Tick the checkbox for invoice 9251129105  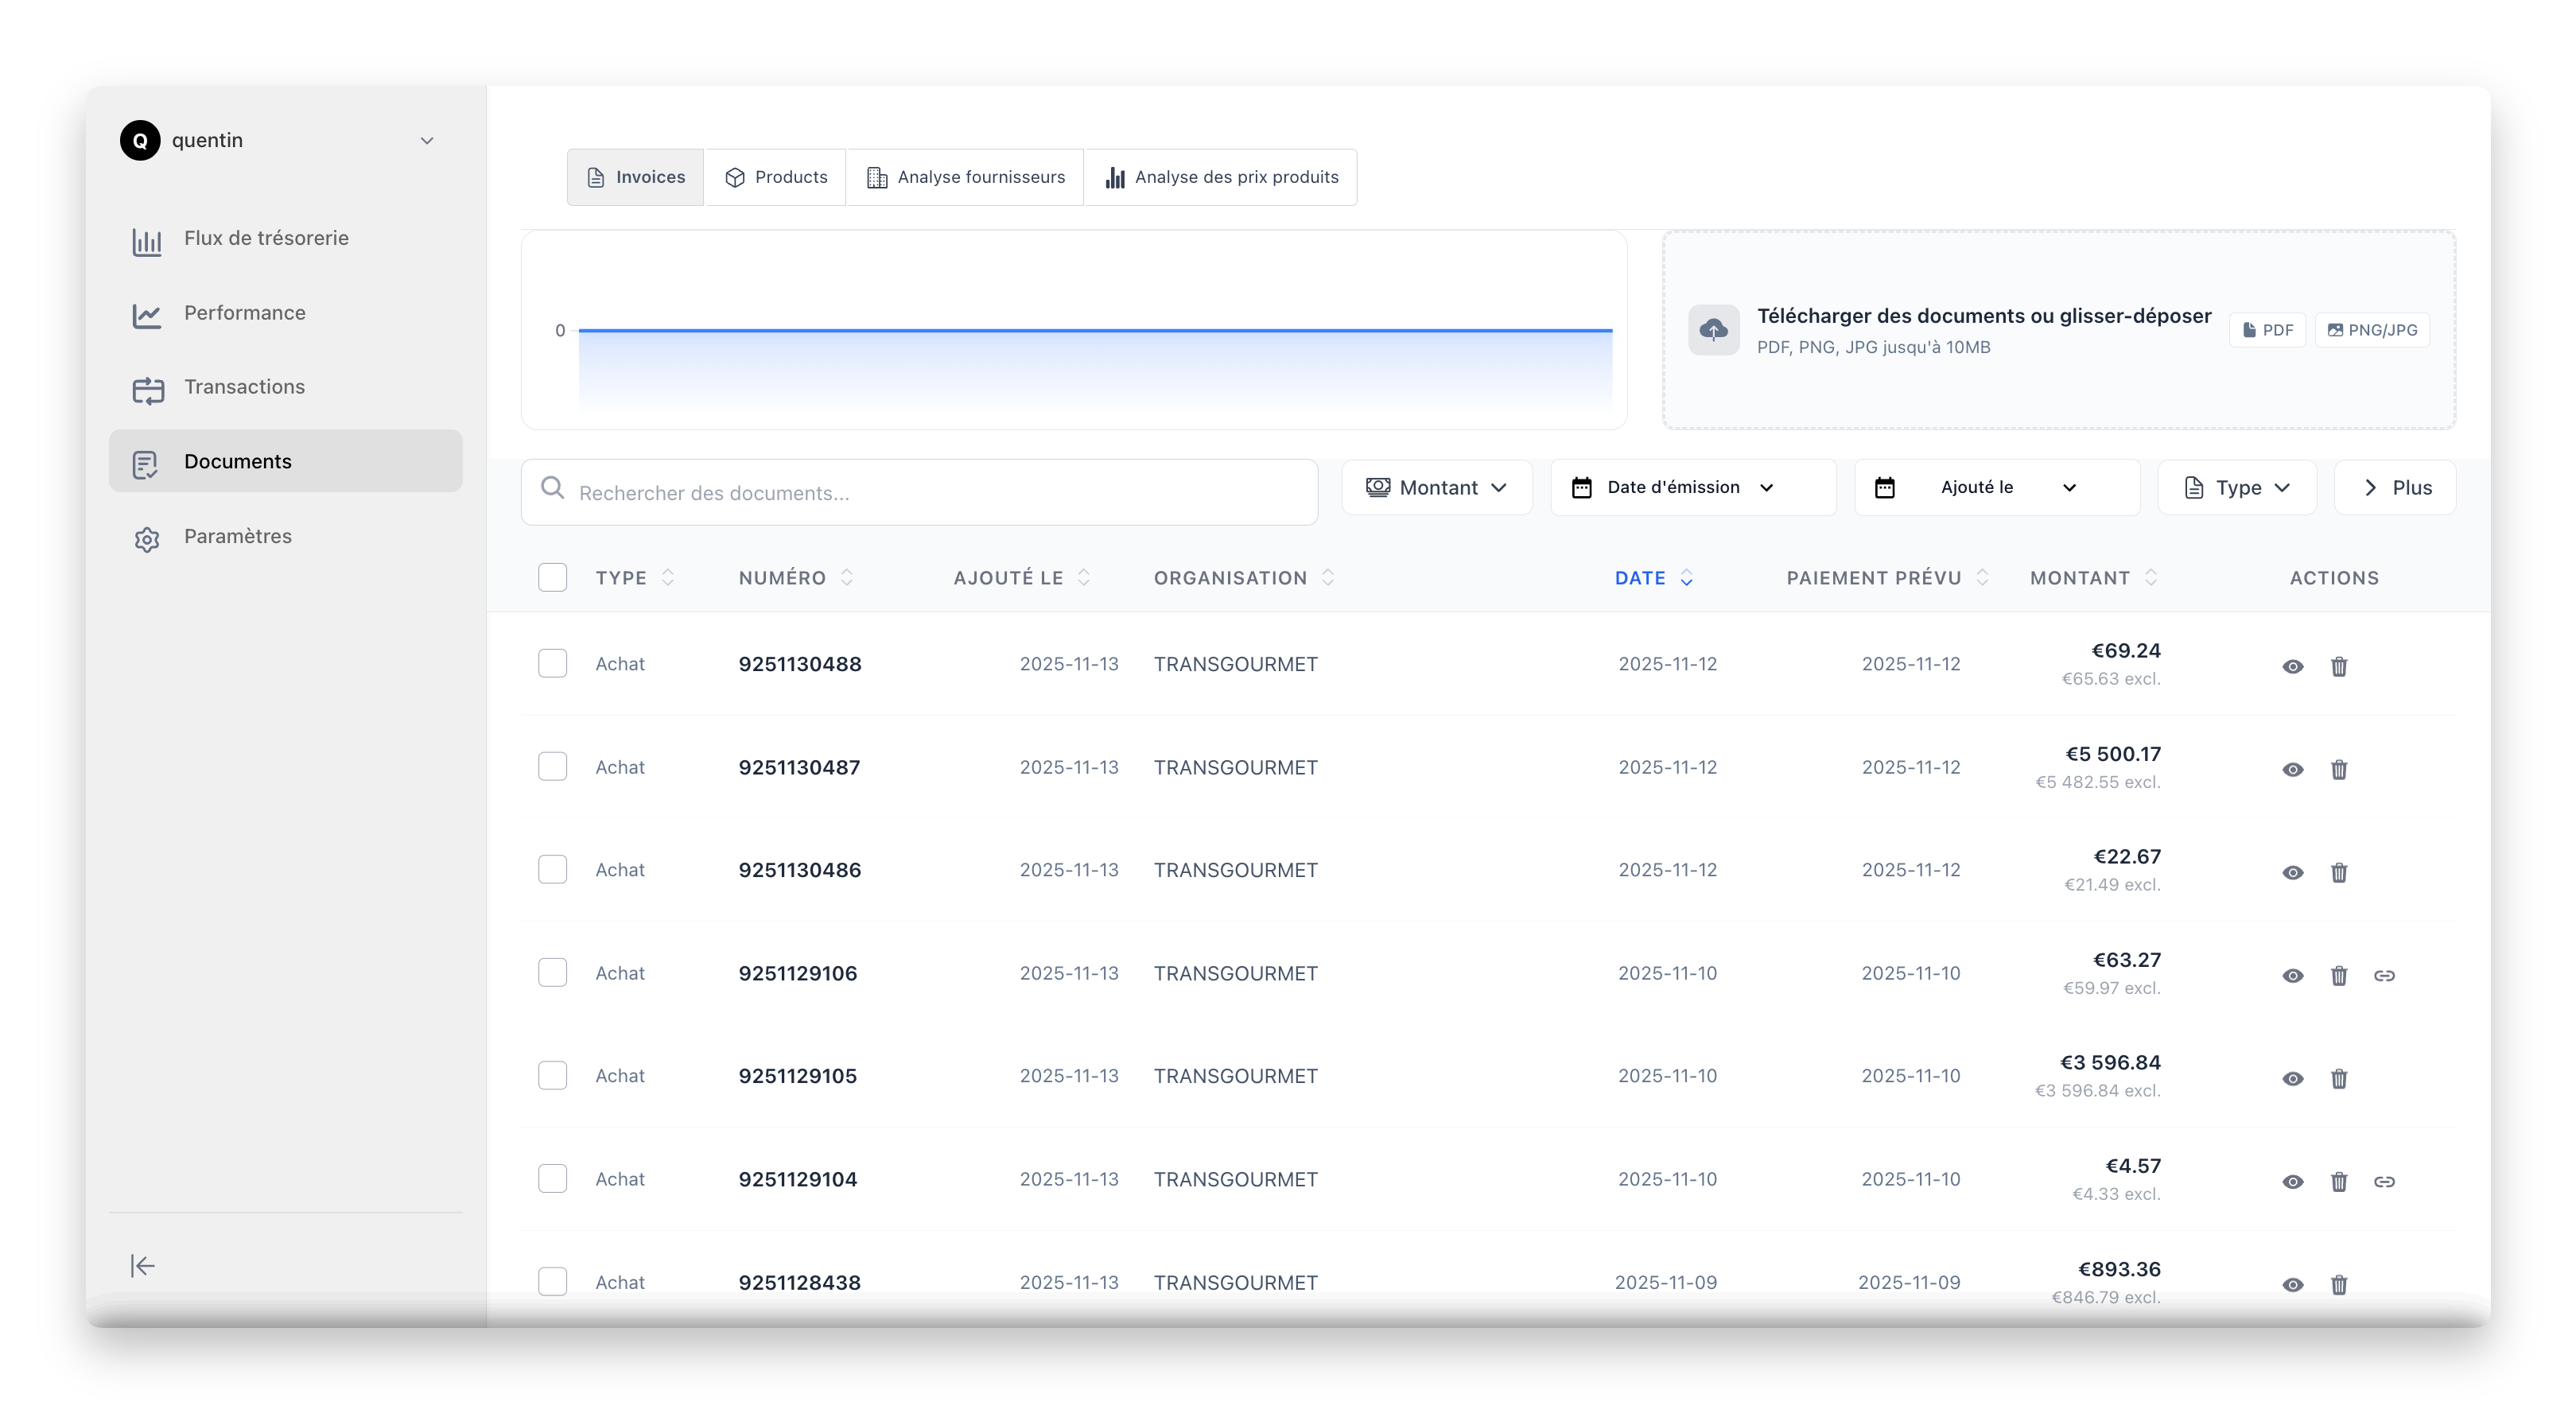point(553,1075)
